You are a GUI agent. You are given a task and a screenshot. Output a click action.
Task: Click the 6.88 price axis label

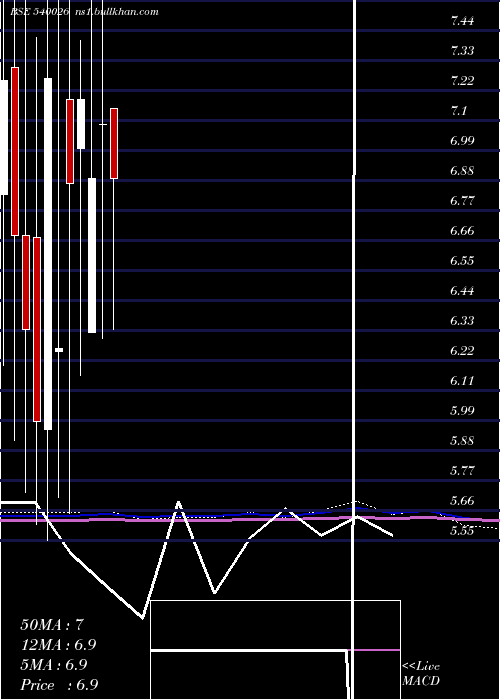(x=462, y=171)
